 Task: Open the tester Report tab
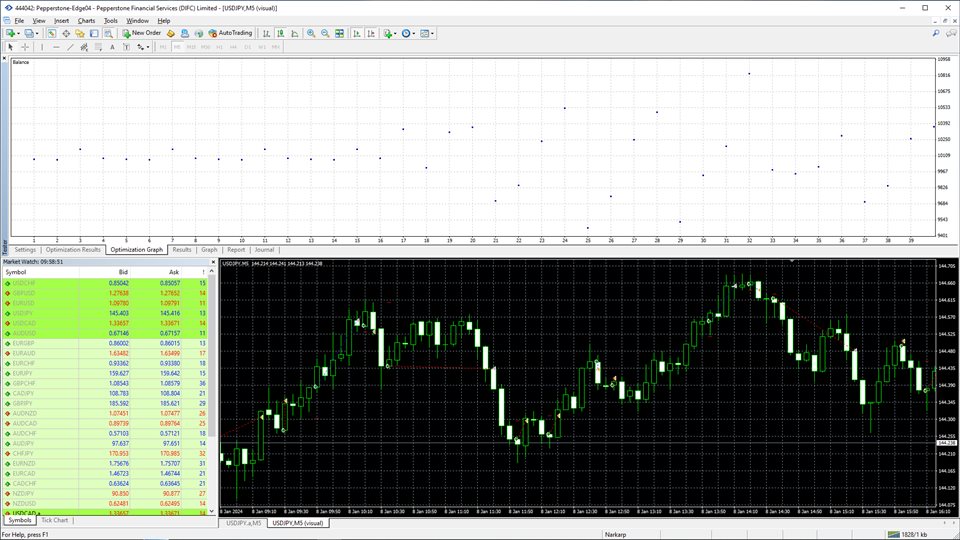tap(236, 250)
